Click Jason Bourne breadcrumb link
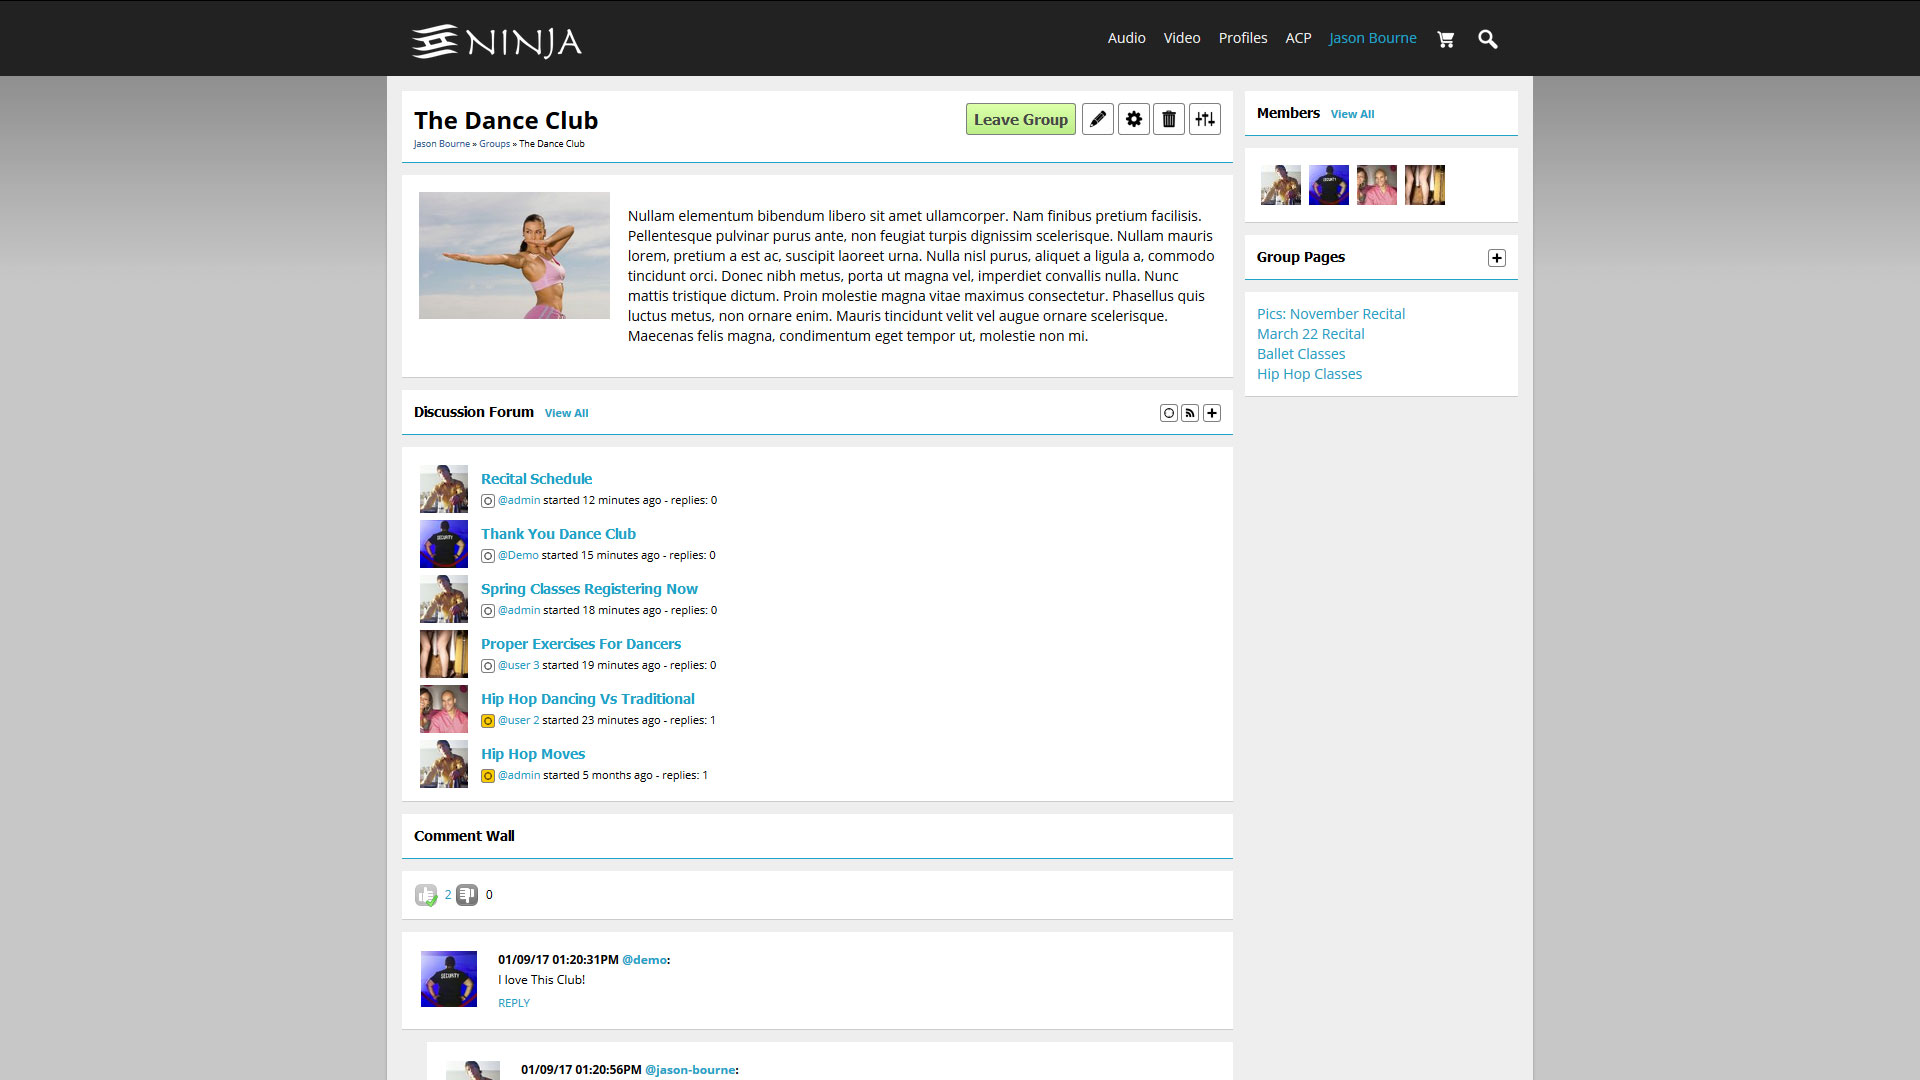The image size is (1920, 1080). click(442, 144)
